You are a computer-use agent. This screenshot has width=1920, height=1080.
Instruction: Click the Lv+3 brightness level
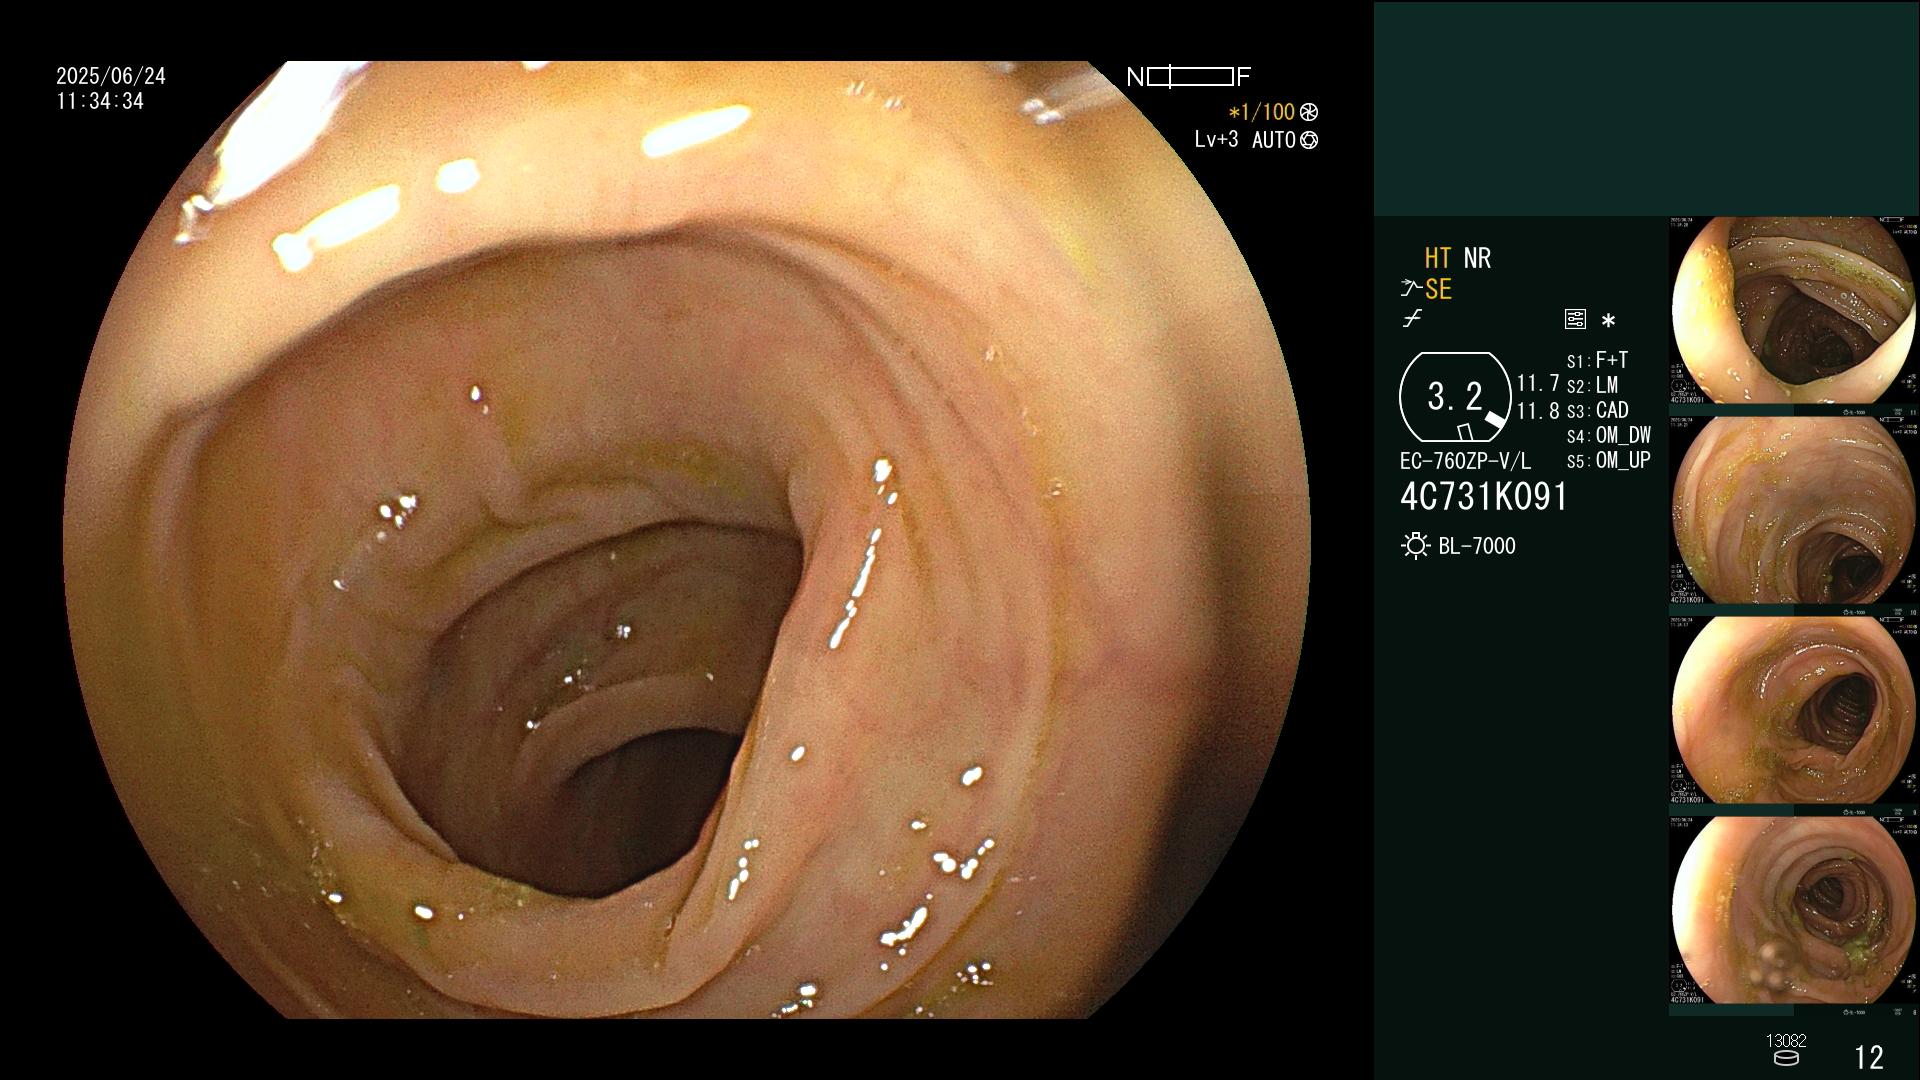pyautogui.click(x=1216, y=140)
